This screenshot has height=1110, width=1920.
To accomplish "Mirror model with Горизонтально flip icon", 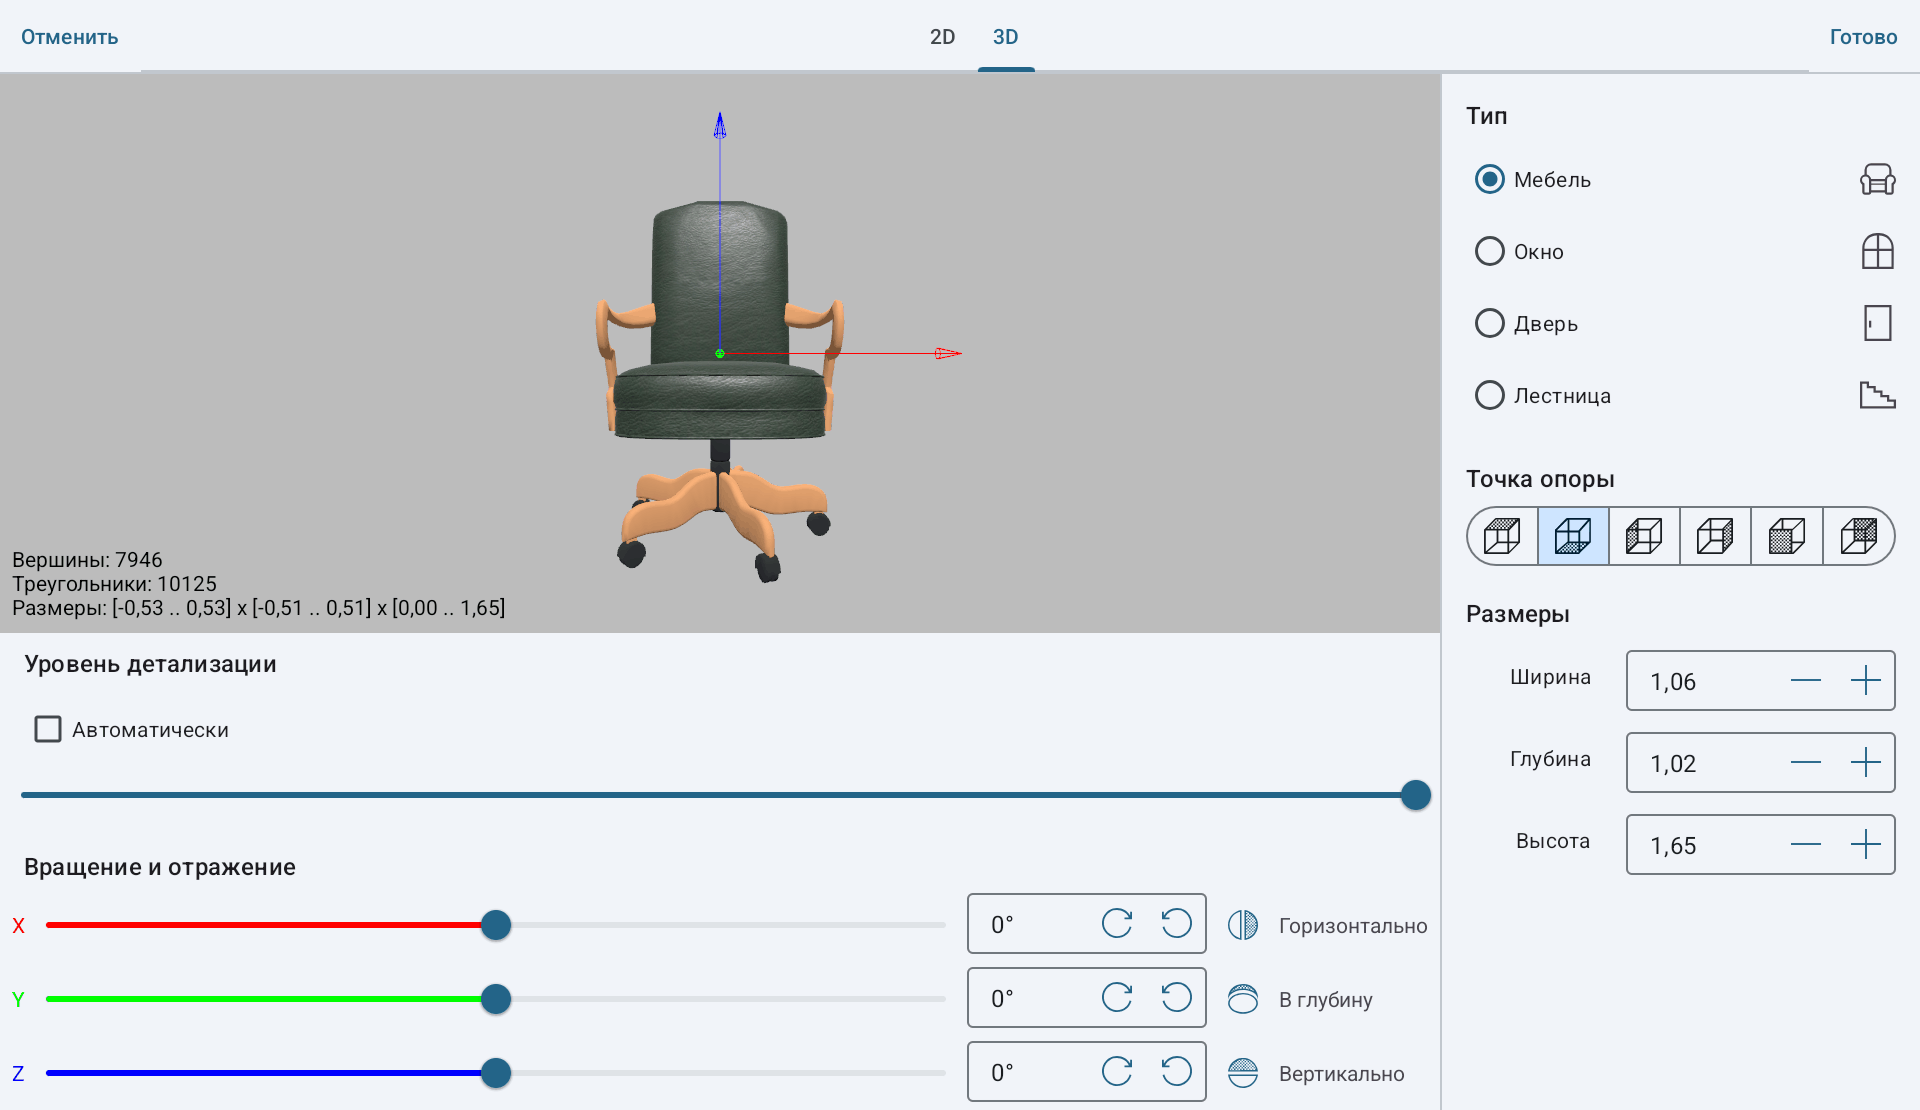I will click(x=1243, y=925).
